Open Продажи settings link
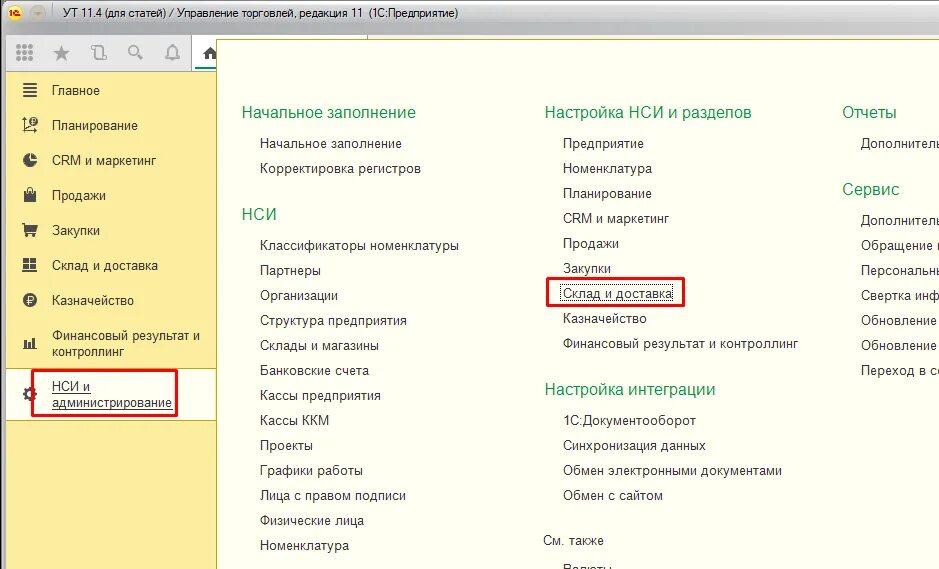Image resolution: width=939 pixels, height=569 pixels. (x=590, y=244)
